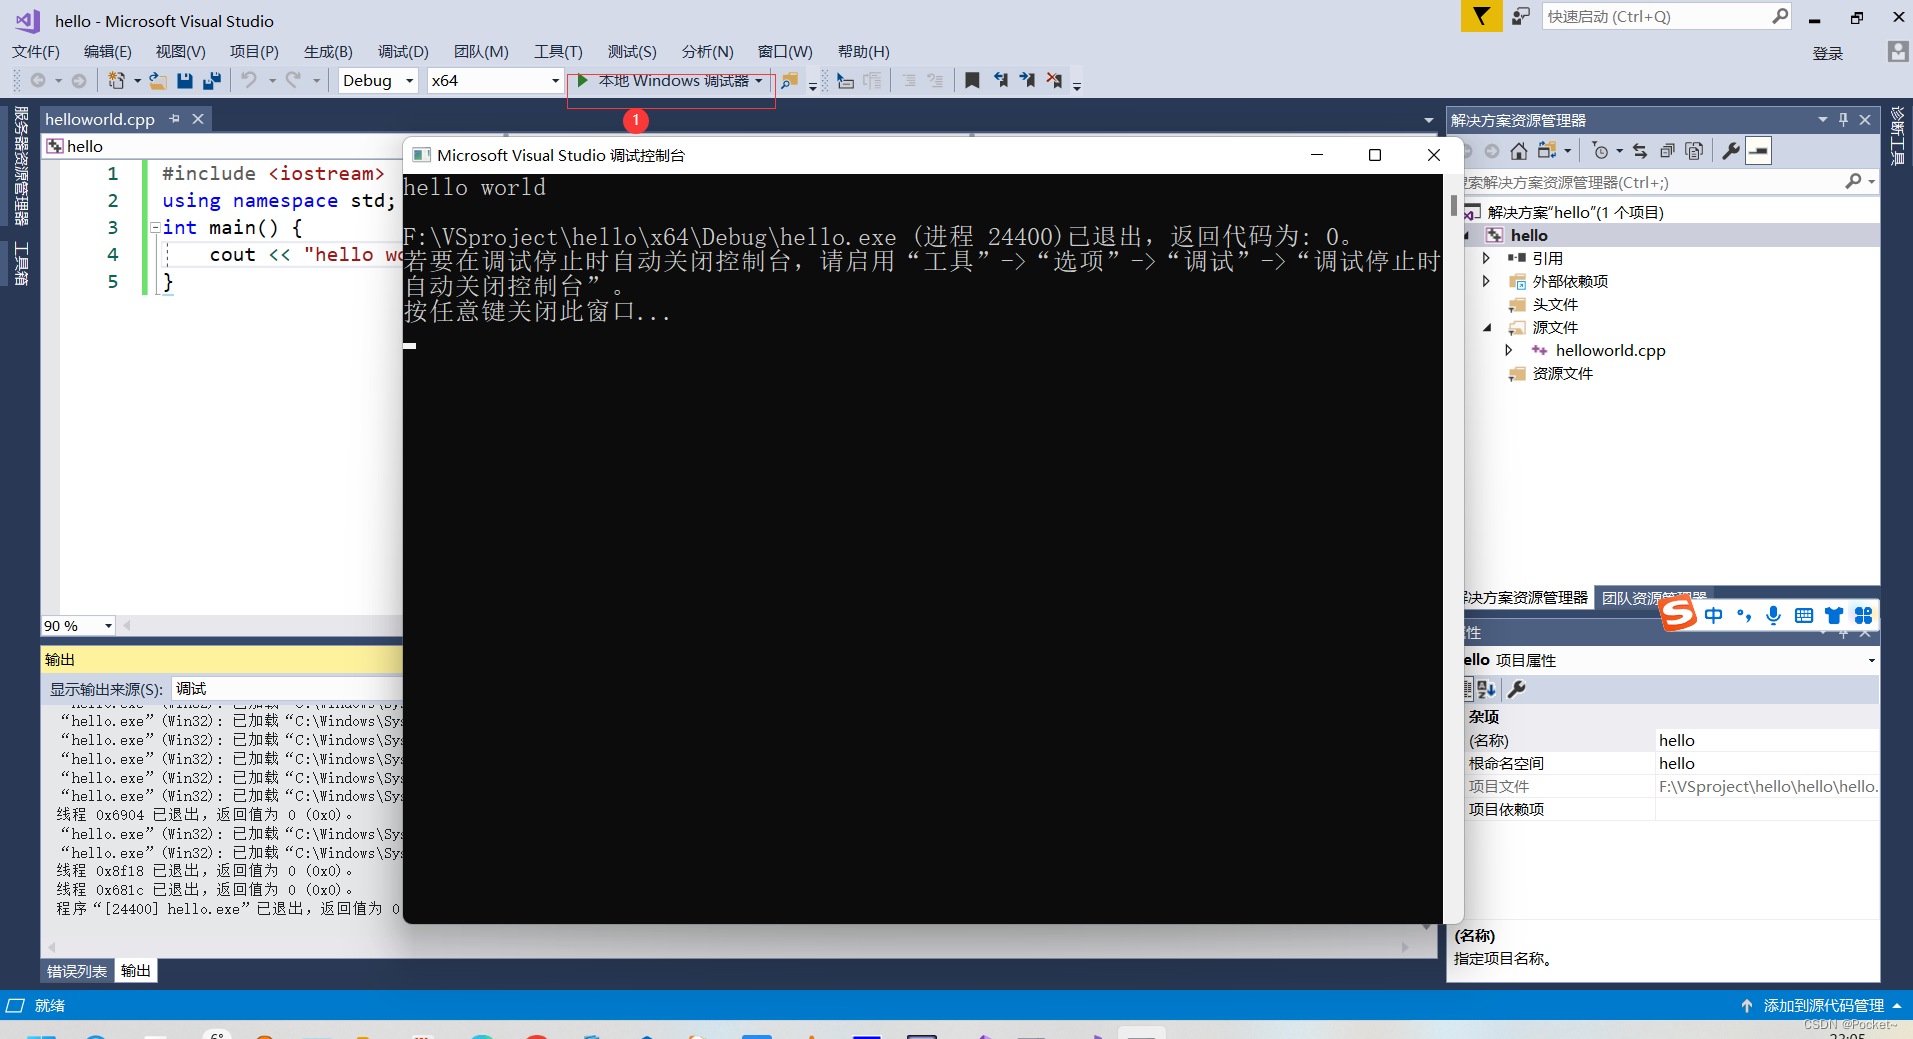
Task: Switch to the 错误列表 tab
Action: (x=76, y=970)
